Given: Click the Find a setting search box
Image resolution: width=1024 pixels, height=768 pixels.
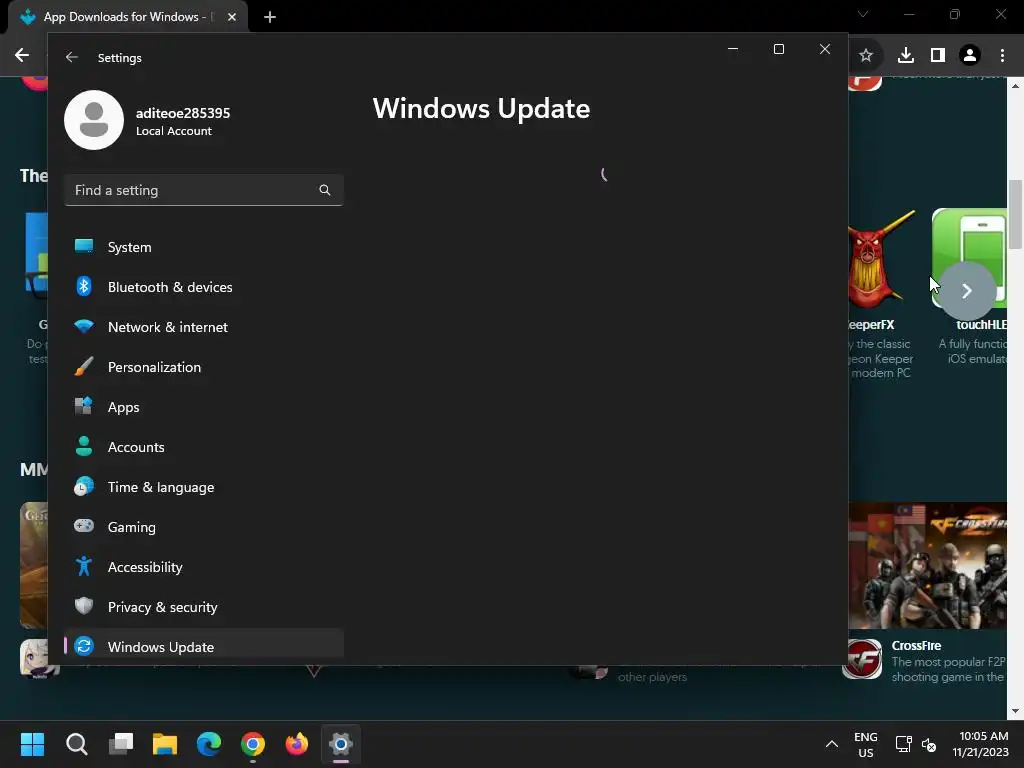Looking at the screenshot, I should [204, 190].
